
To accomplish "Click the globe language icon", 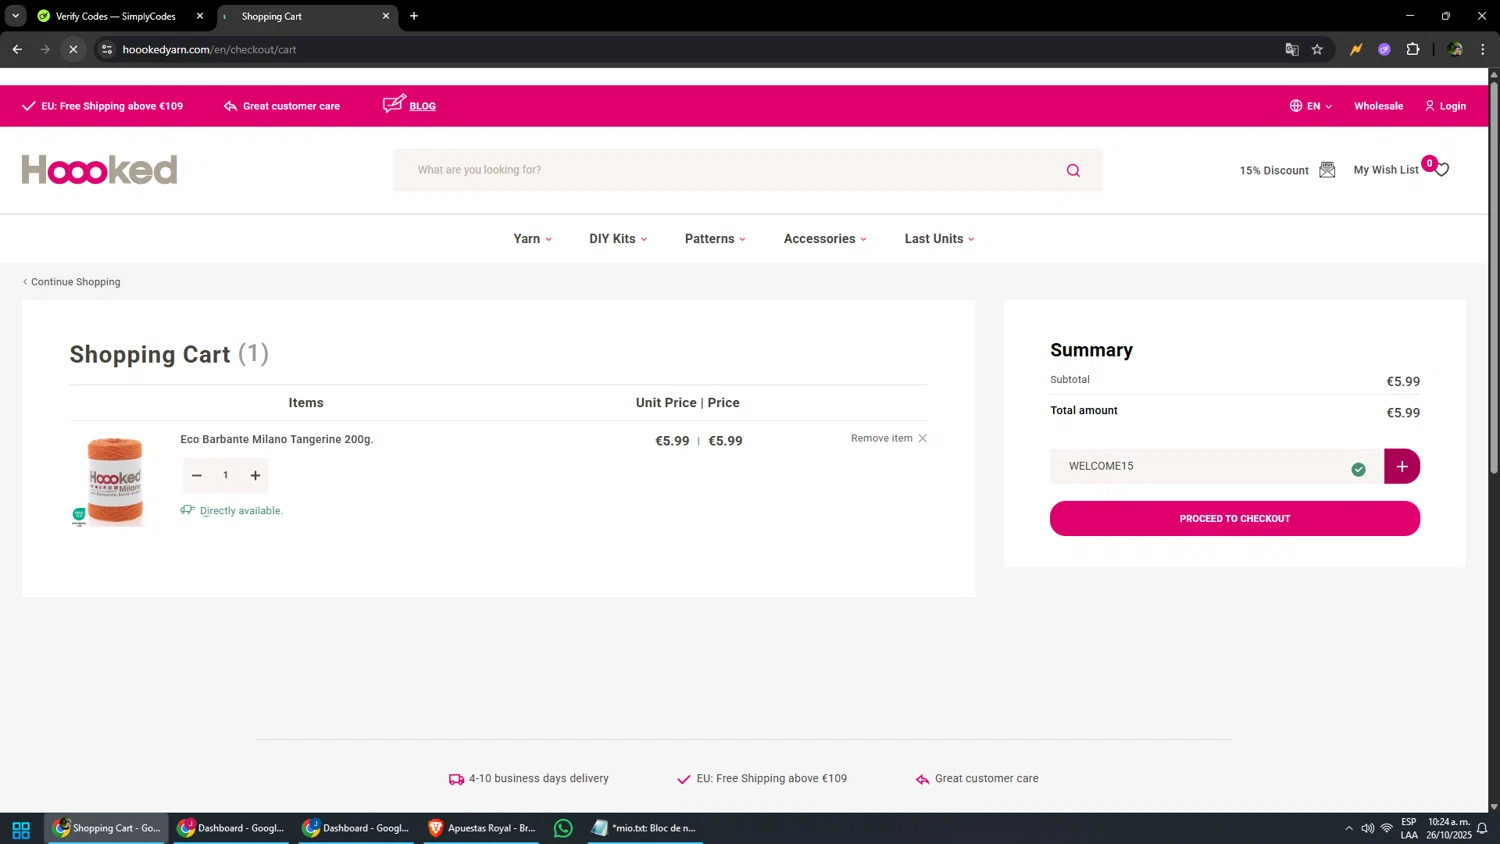I will (1295, 106).
